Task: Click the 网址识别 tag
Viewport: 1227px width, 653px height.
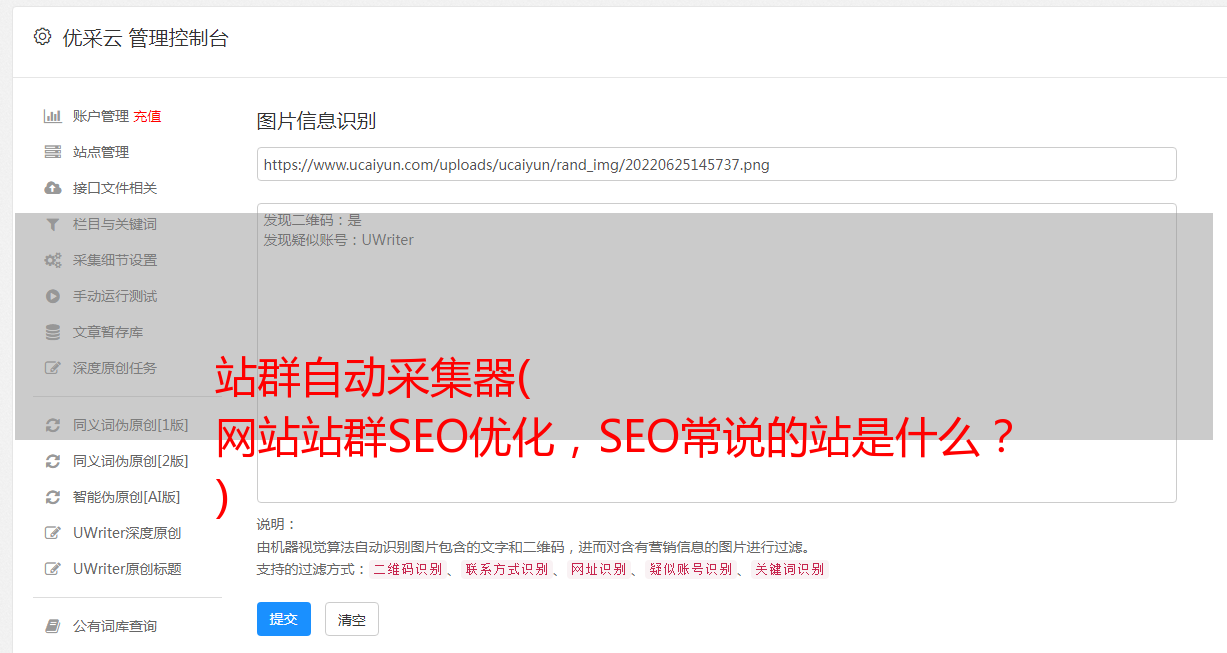Action: pyautogui.click(x=598, y=569)
